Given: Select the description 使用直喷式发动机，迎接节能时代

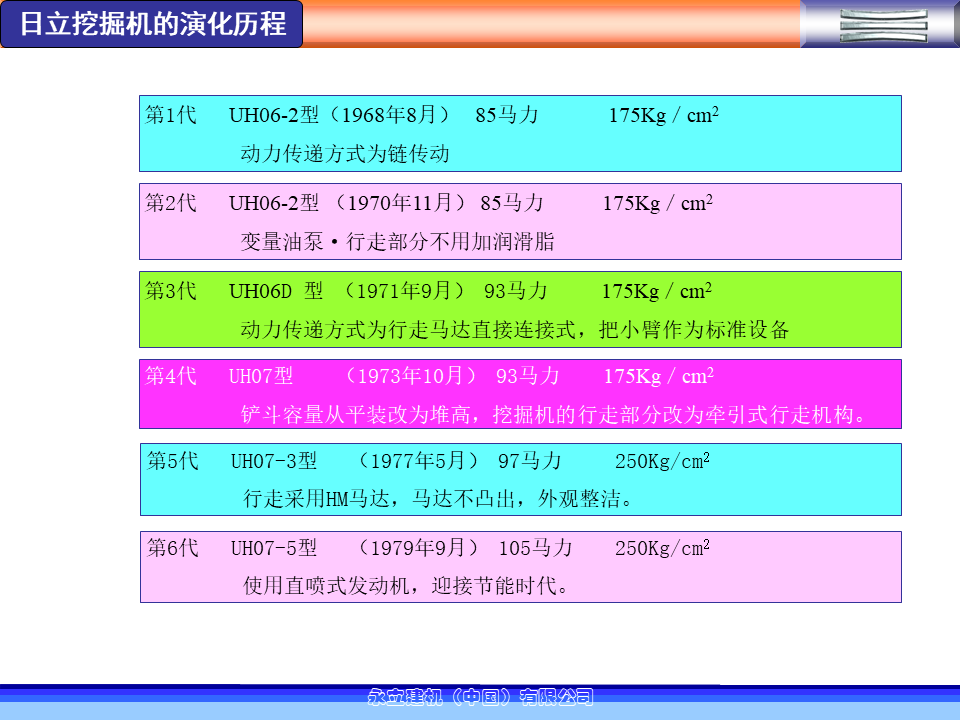Looking at the screenshot, I should [x=406, y=586].
